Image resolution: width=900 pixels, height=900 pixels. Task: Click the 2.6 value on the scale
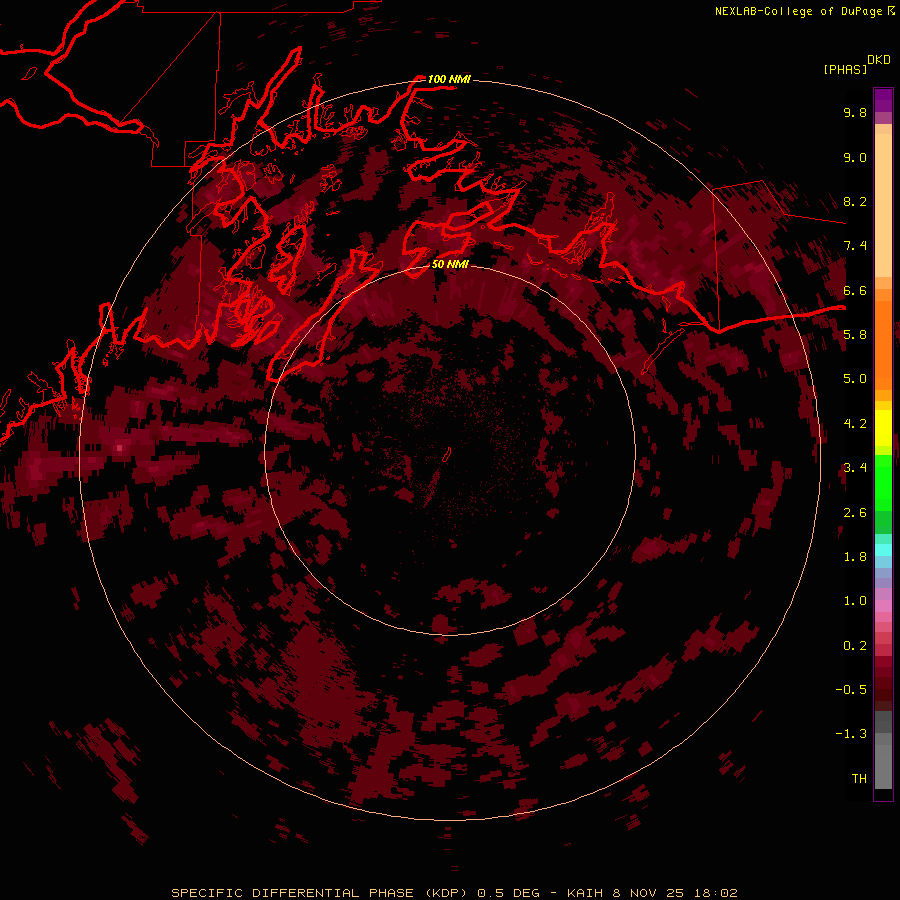pos(855,512)
